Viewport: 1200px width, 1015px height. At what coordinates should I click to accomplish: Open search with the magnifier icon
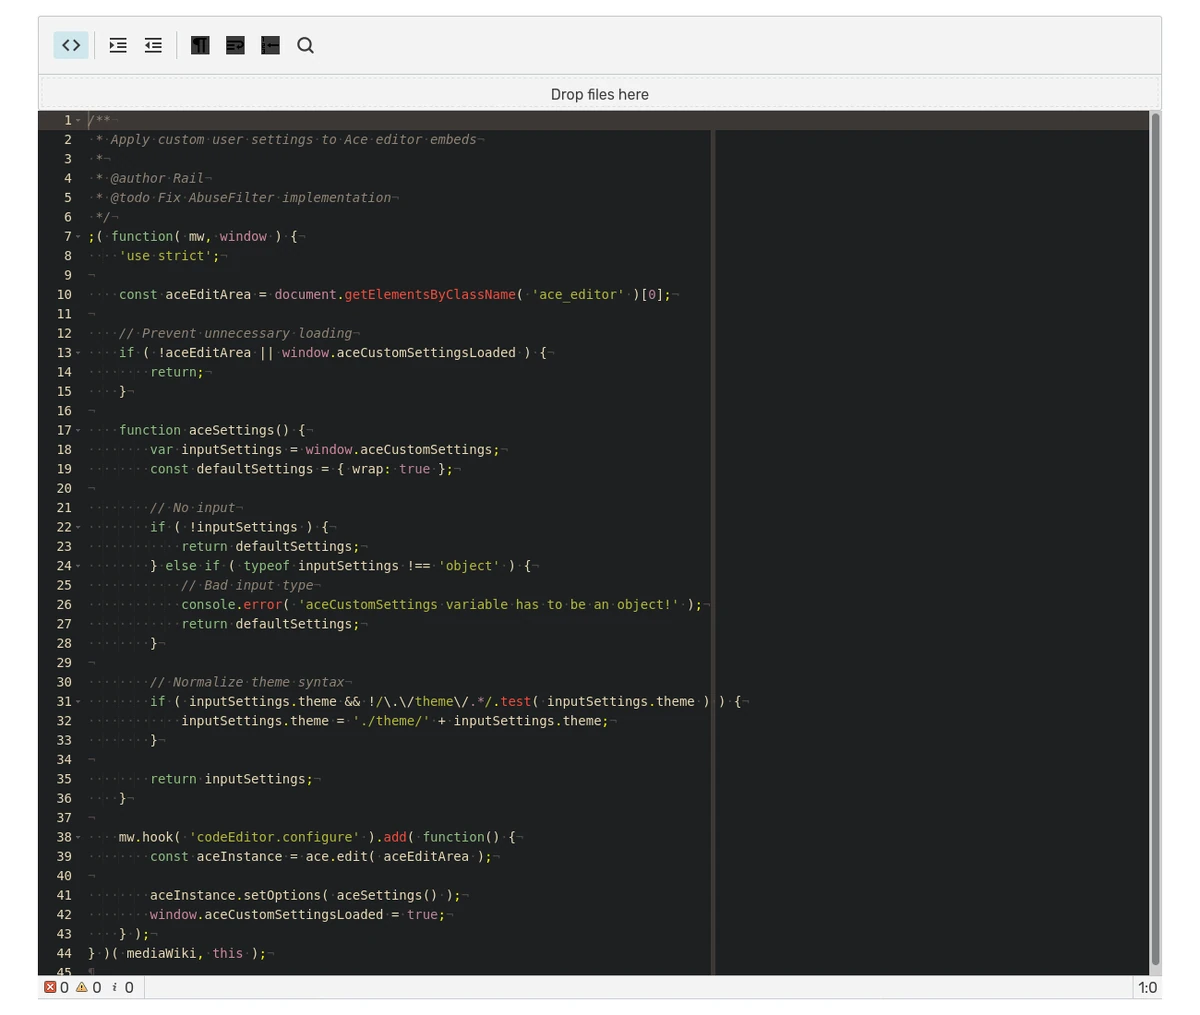[305, 45]
